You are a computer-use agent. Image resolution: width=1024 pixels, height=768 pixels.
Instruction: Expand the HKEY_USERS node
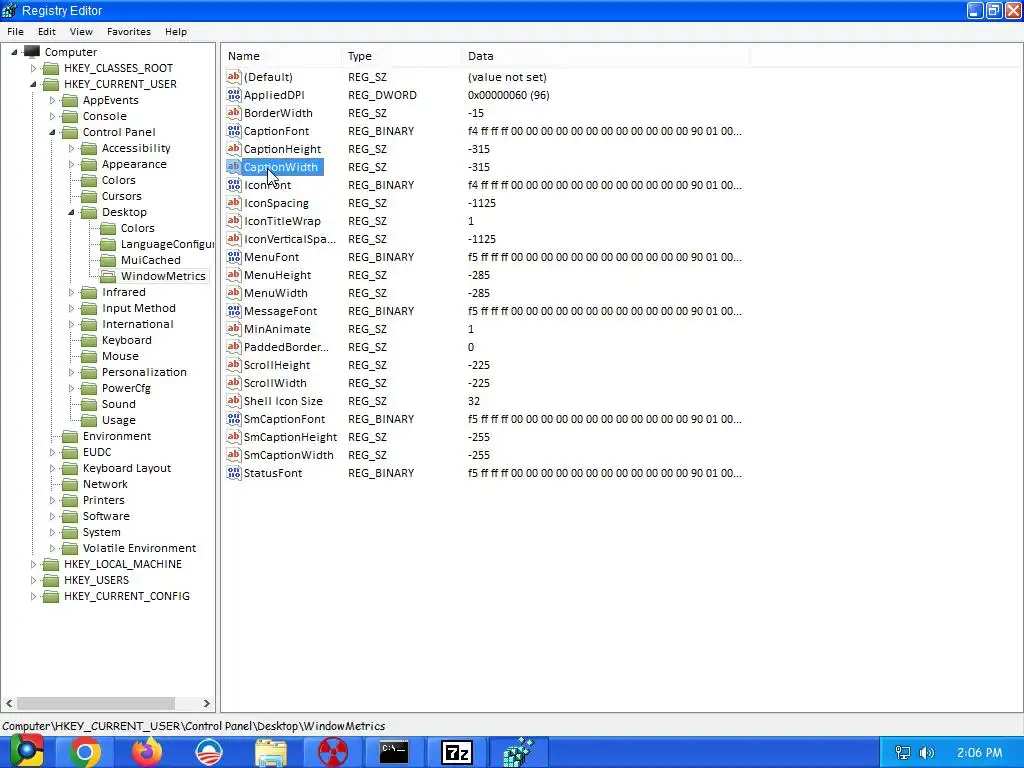[33, 580]
